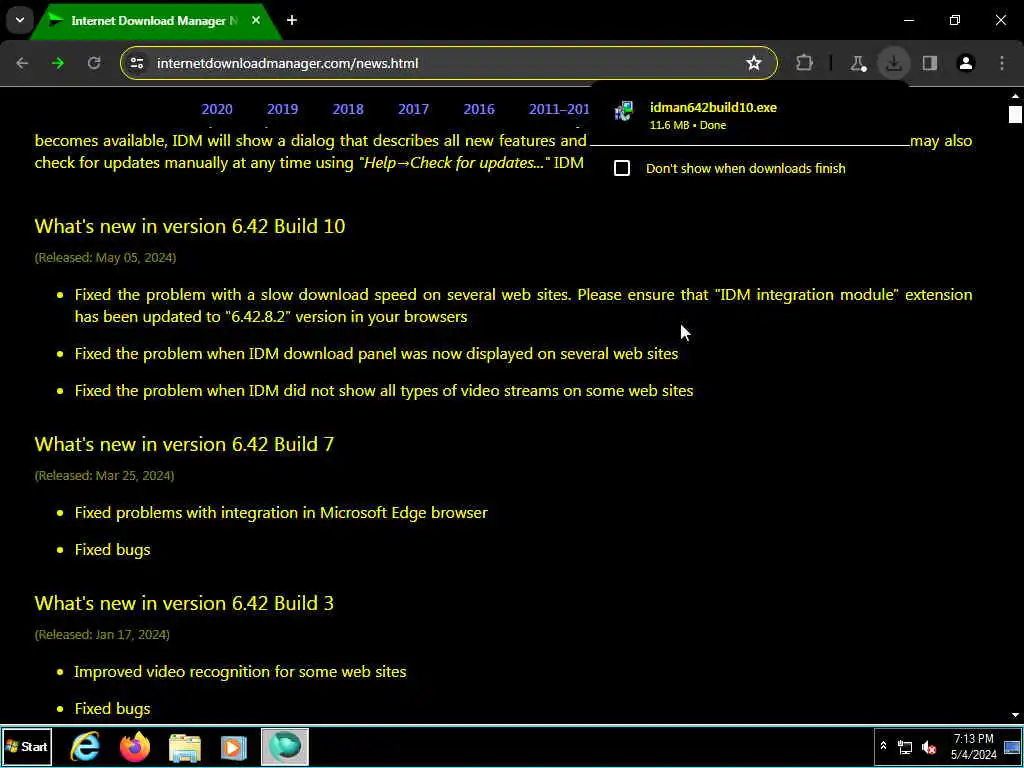Open the tab search dropdown arrow

pos(20,20)
